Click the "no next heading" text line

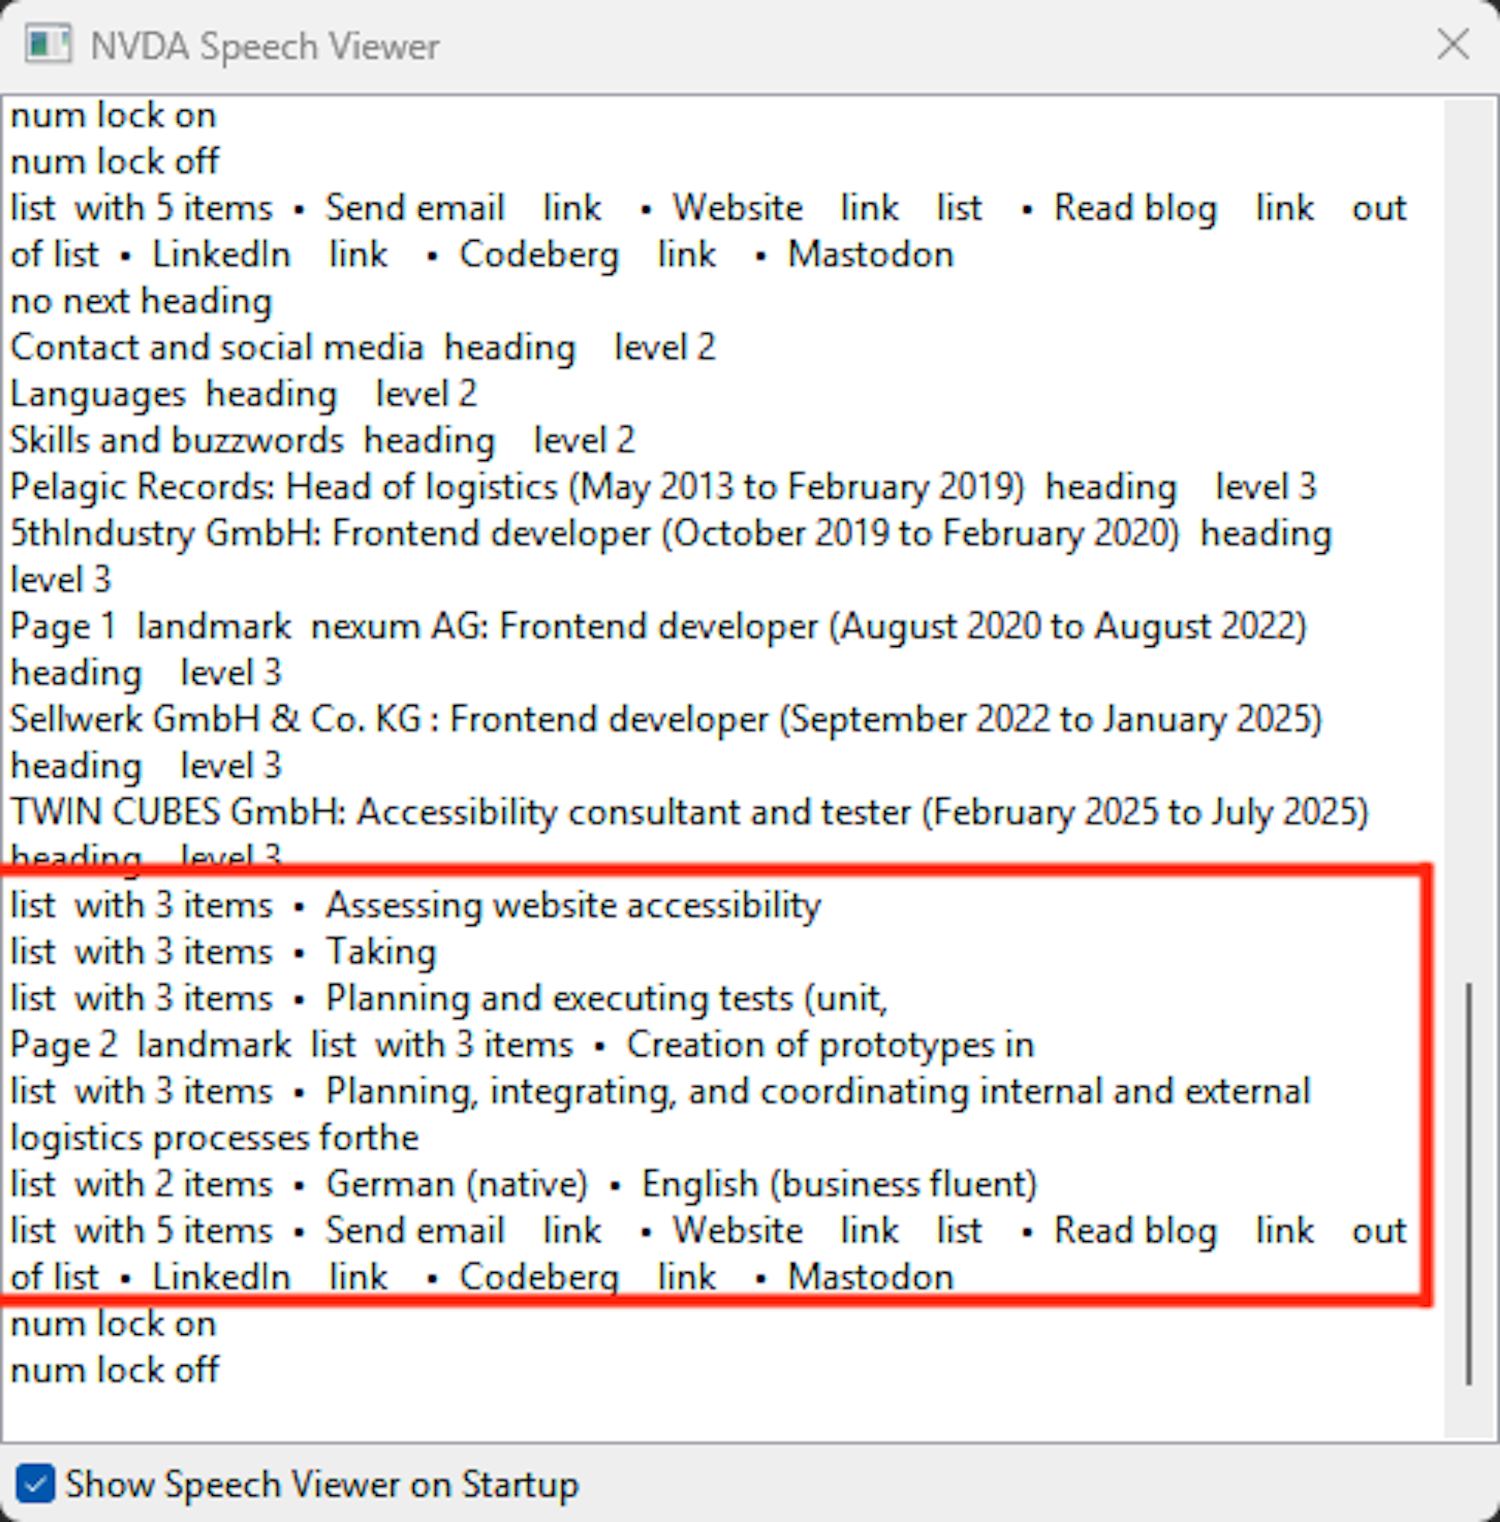141,301
